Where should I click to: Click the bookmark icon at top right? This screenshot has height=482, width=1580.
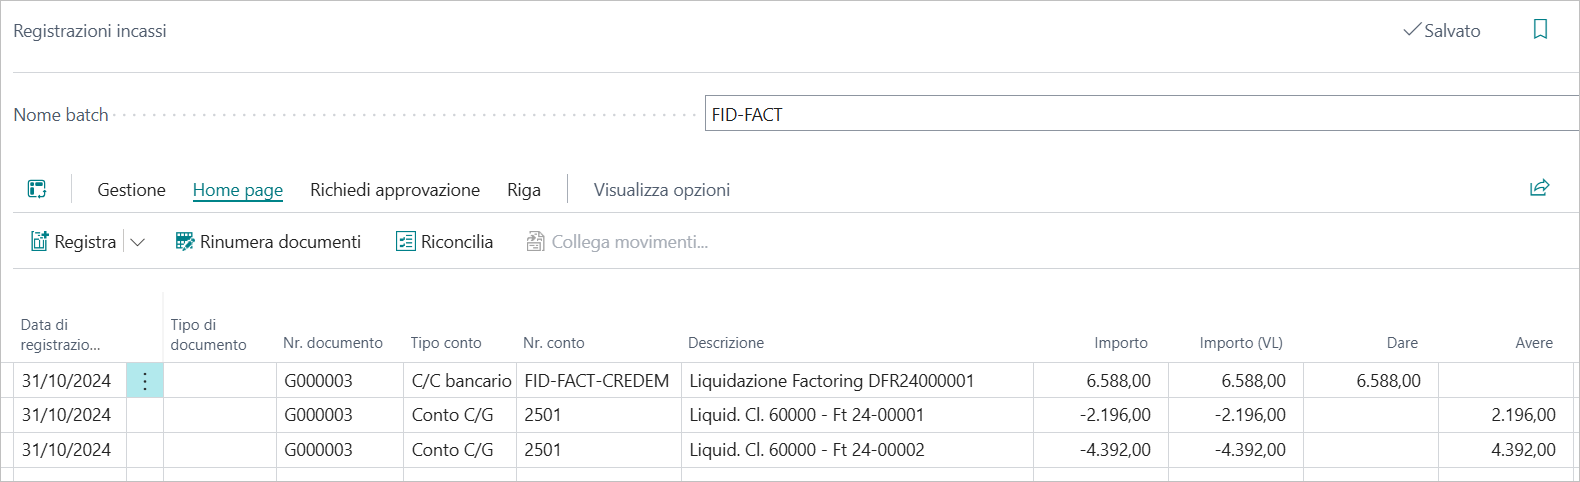(1540, 30)
